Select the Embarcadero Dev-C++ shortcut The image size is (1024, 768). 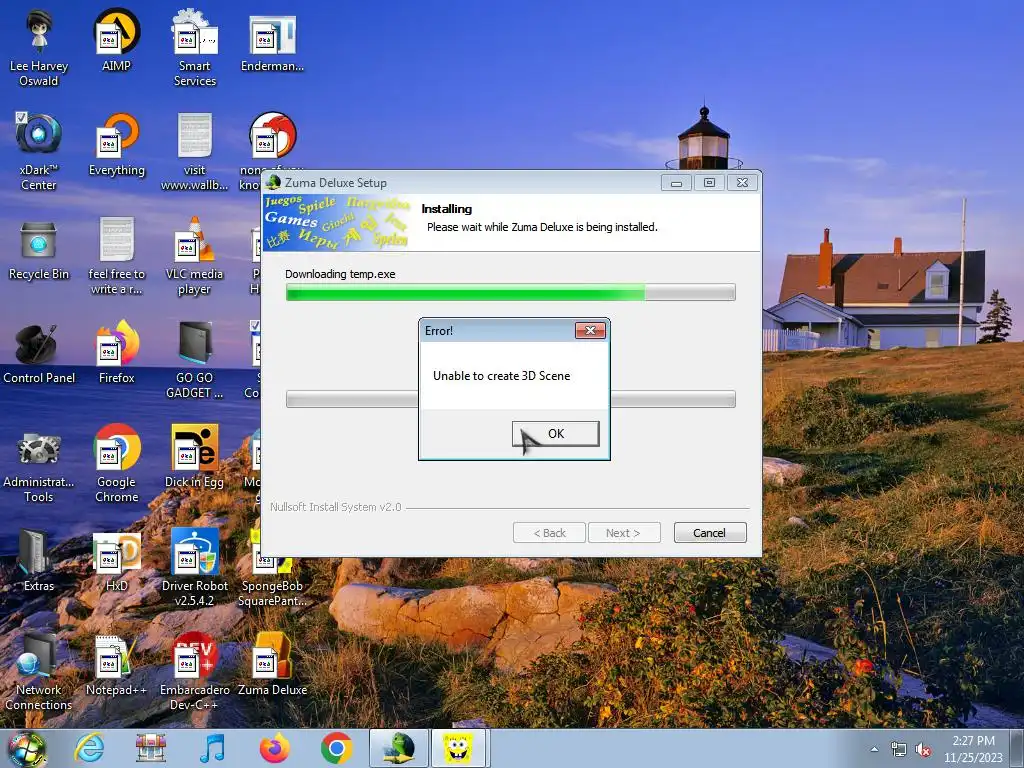195,673
